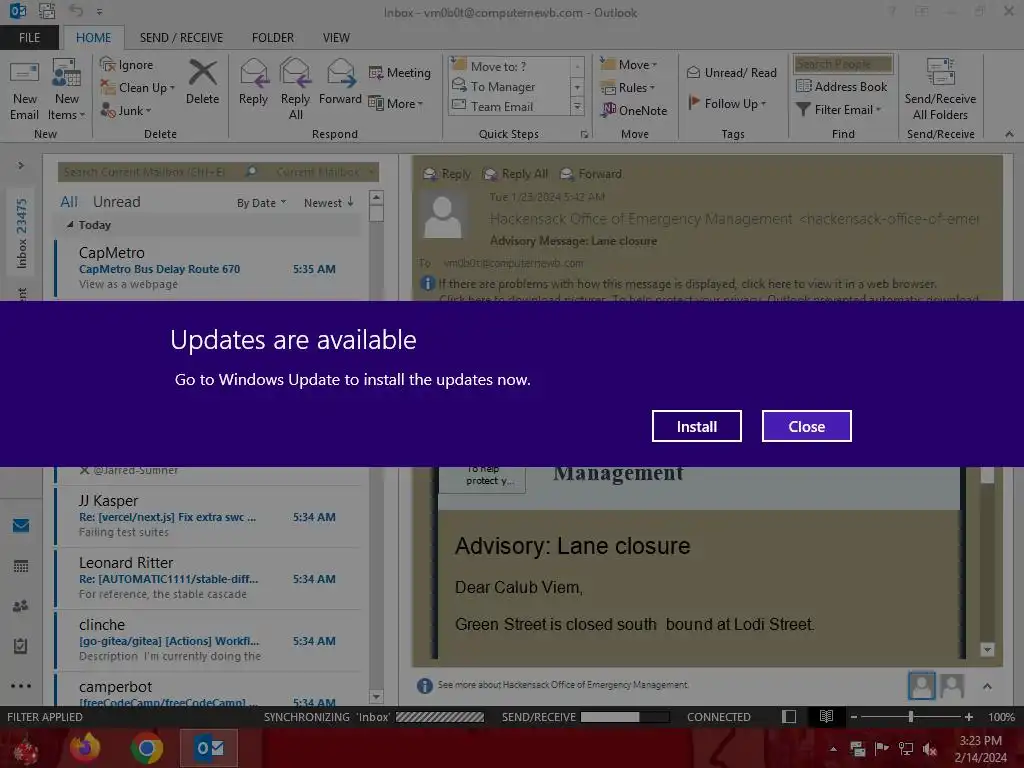Open the Leonard Ritter email

coord(207,578)
